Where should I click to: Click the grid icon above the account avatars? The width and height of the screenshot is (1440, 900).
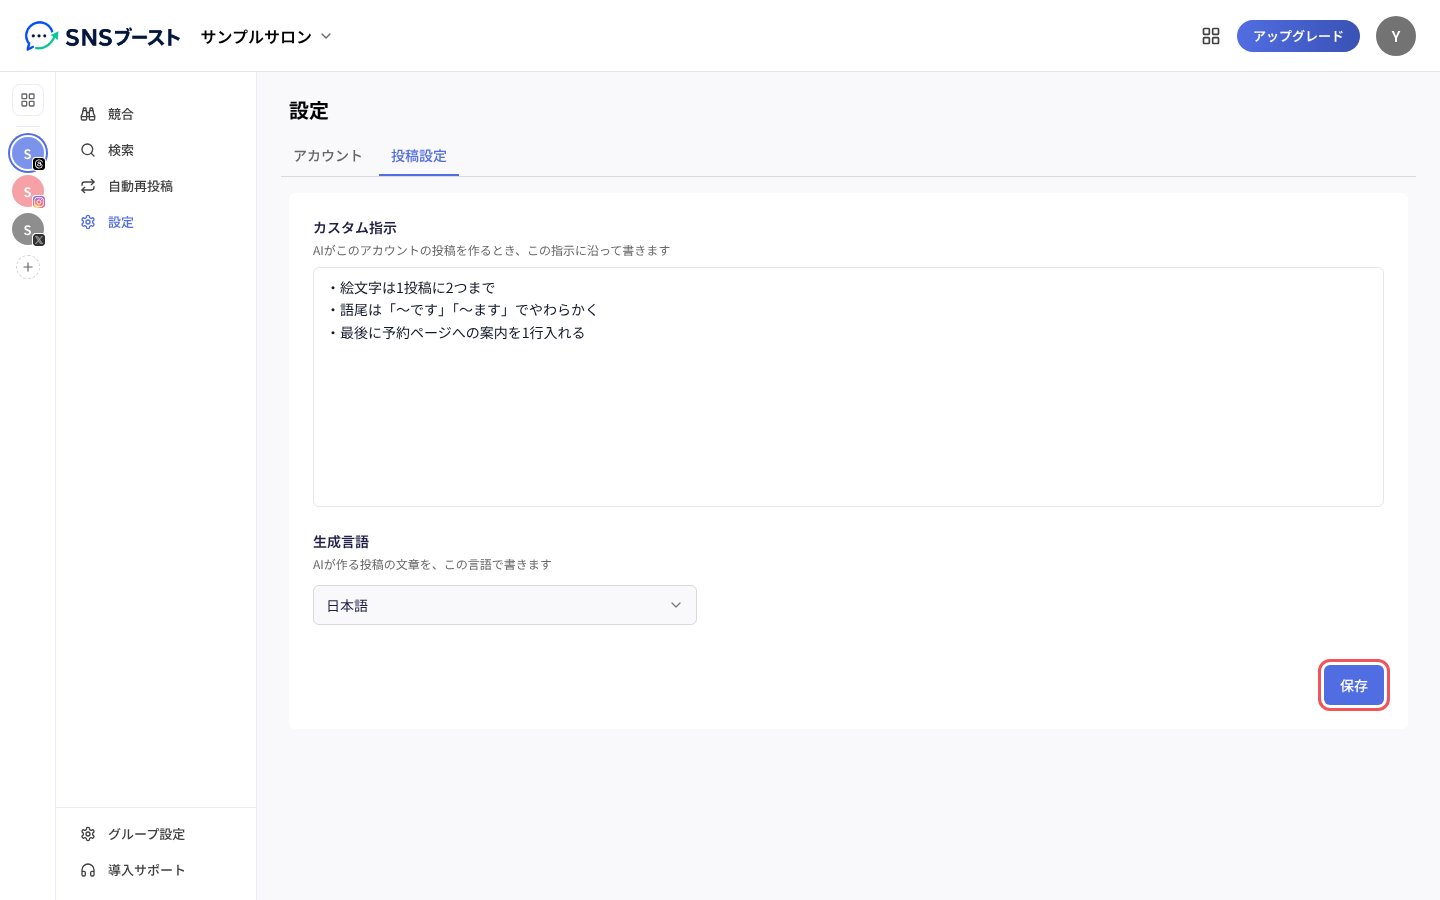click(28, 100)
